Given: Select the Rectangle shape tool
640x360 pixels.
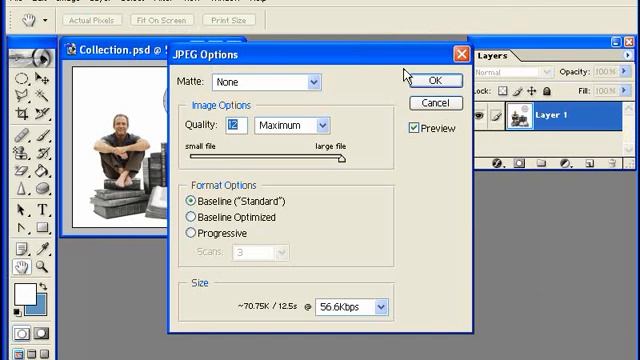Looking at the screenshot, I should [x=42, y=228].
